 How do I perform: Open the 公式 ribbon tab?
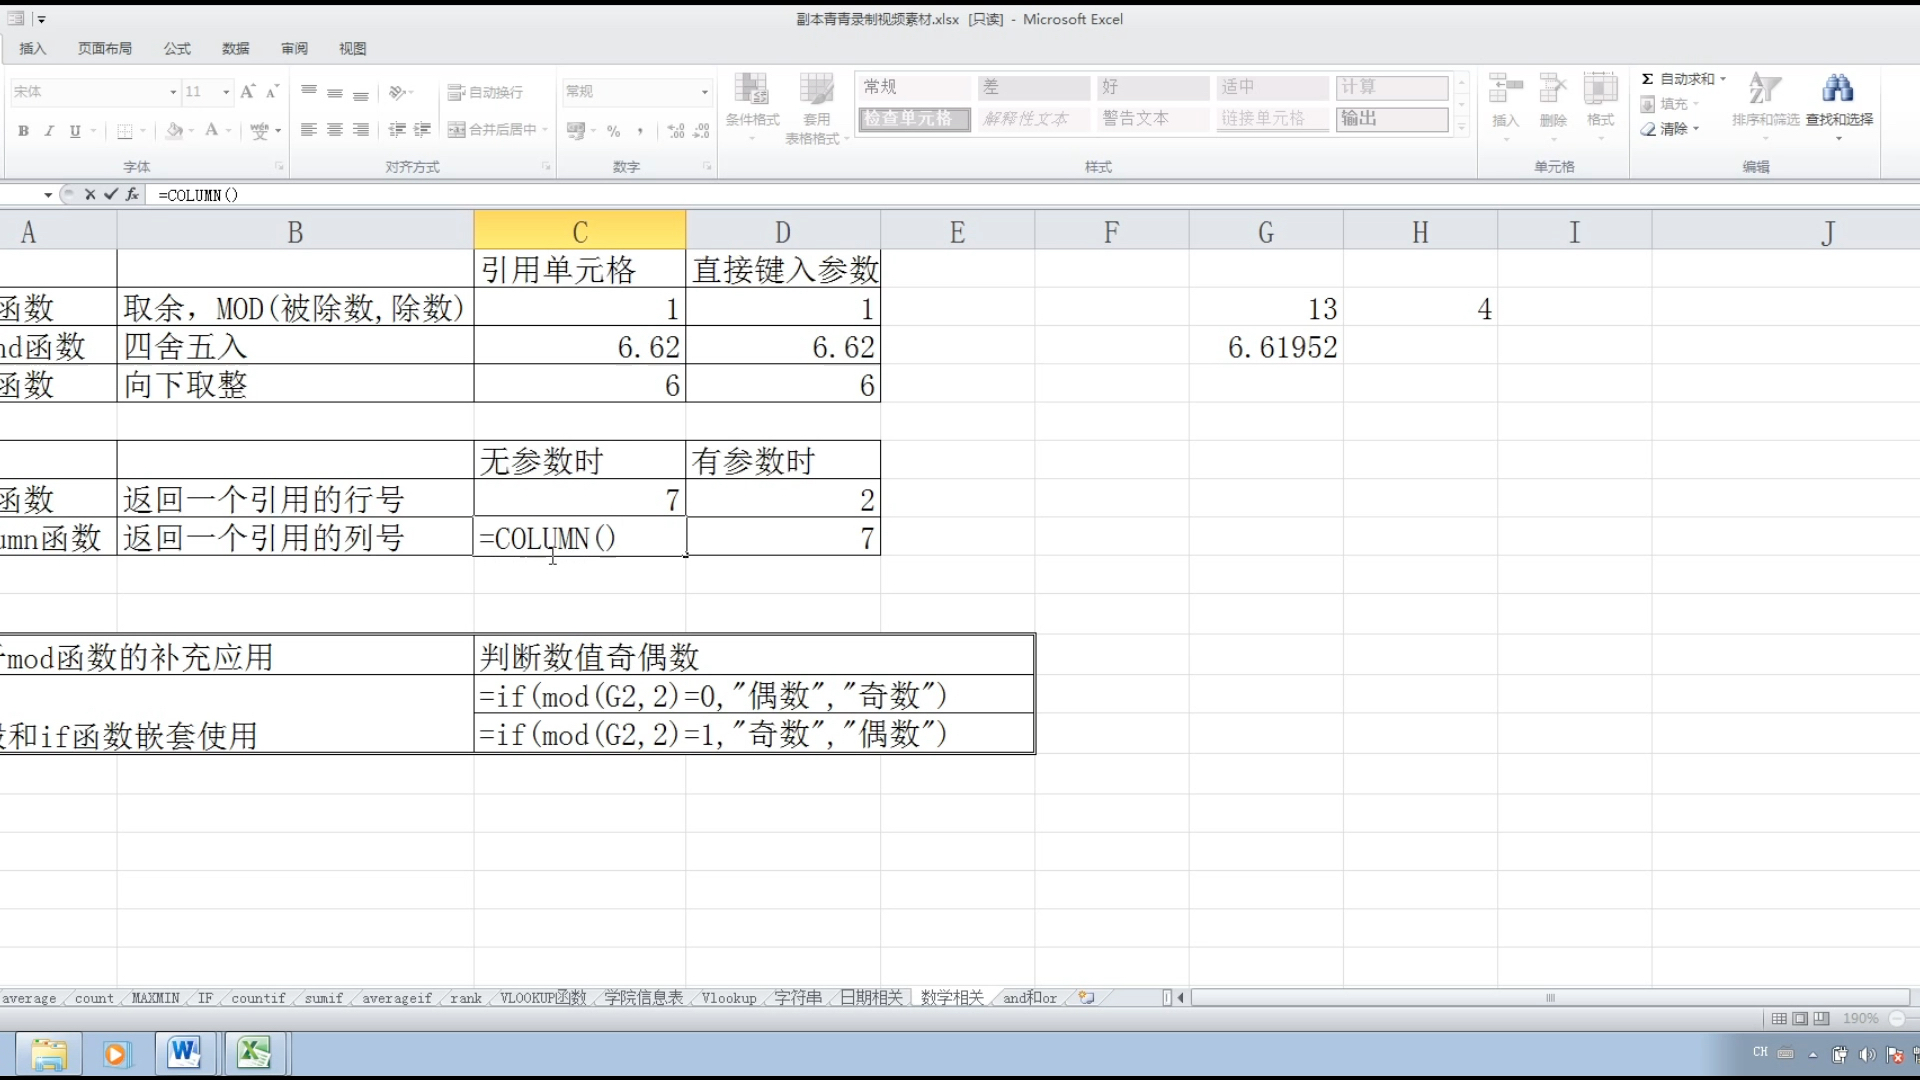pos(177,48)
